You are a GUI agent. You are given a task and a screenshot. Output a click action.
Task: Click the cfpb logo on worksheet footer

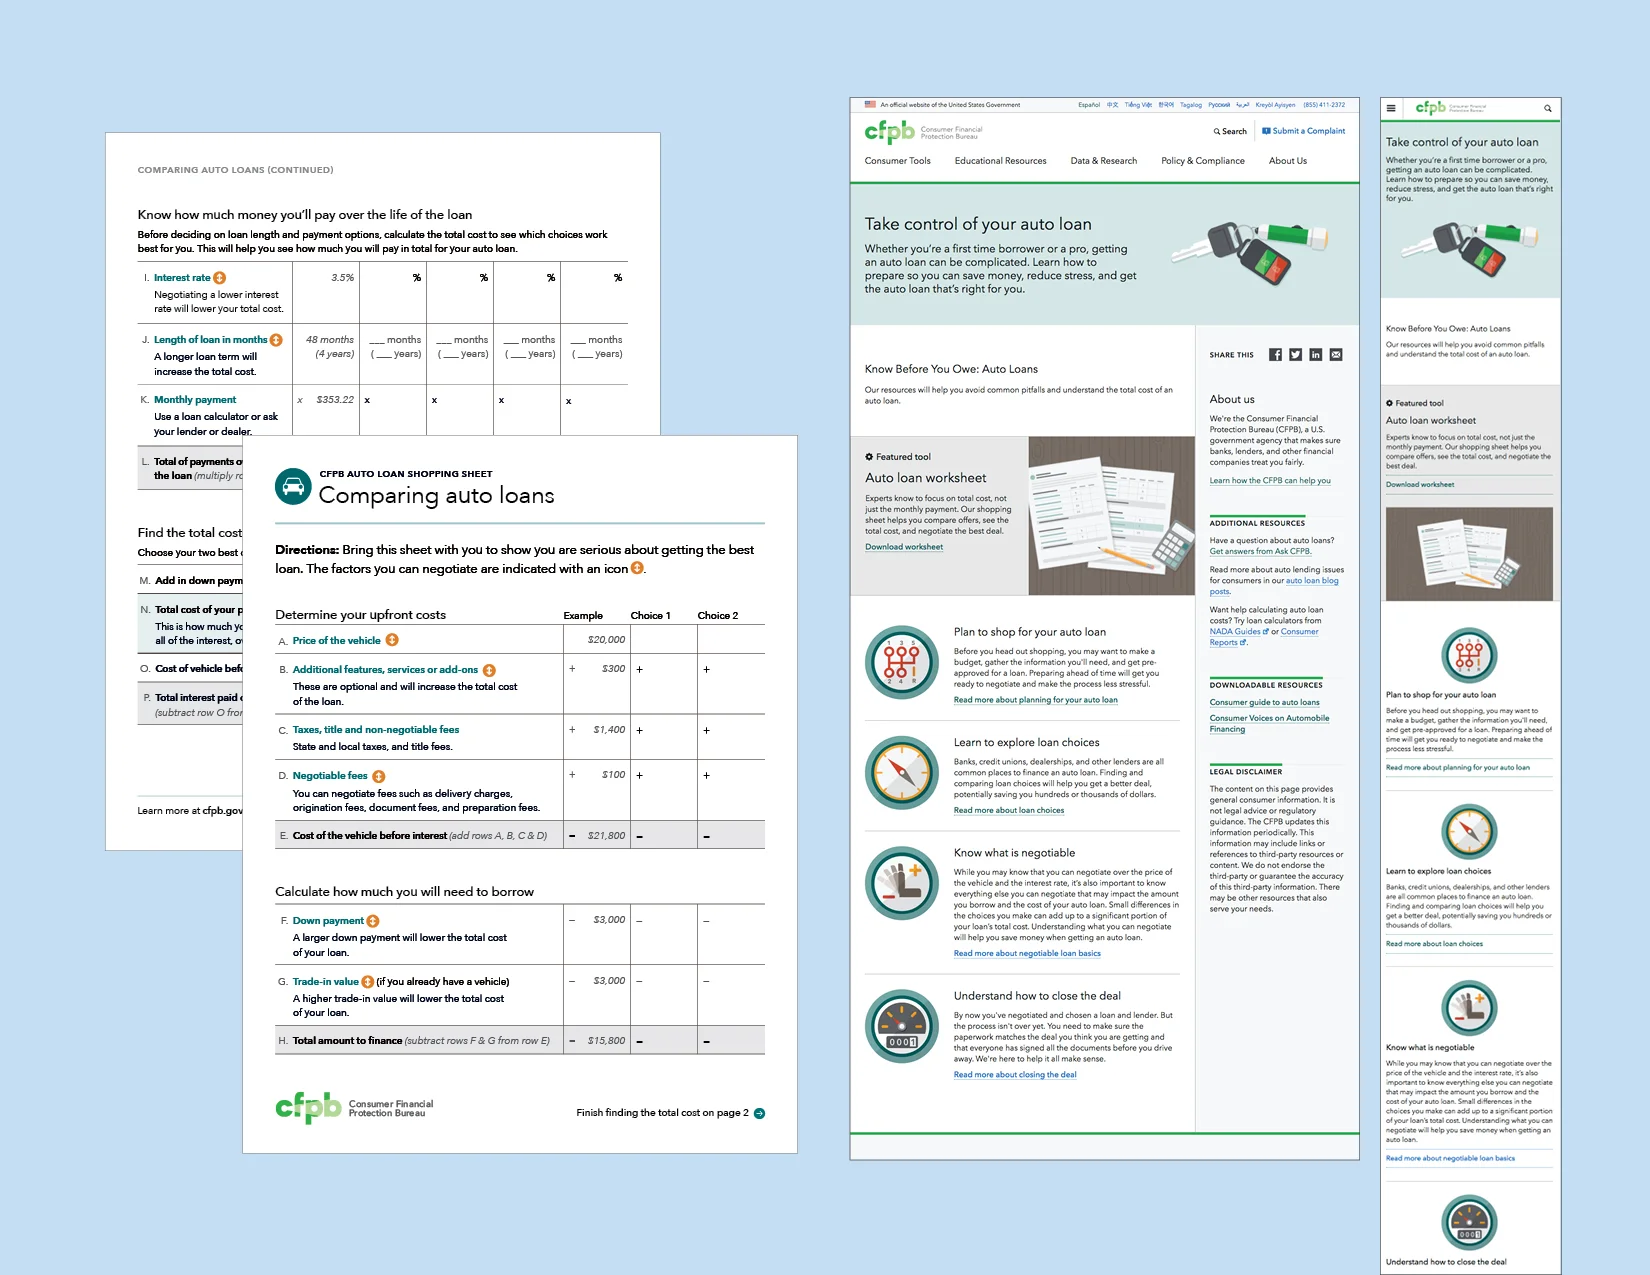coord(309,1107)
